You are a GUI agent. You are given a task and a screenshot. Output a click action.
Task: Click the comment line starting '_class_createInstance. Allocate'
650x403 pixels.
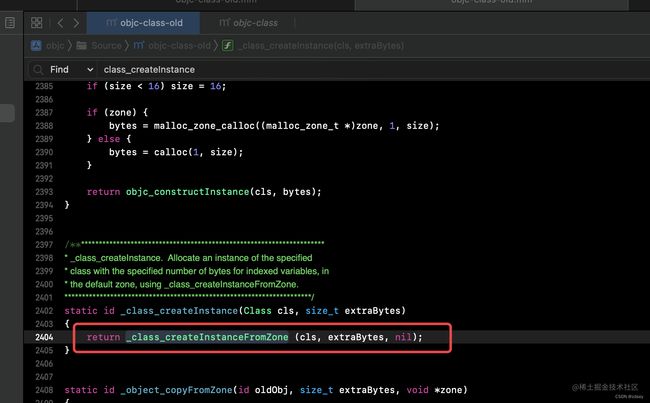(x=188, y=258)
